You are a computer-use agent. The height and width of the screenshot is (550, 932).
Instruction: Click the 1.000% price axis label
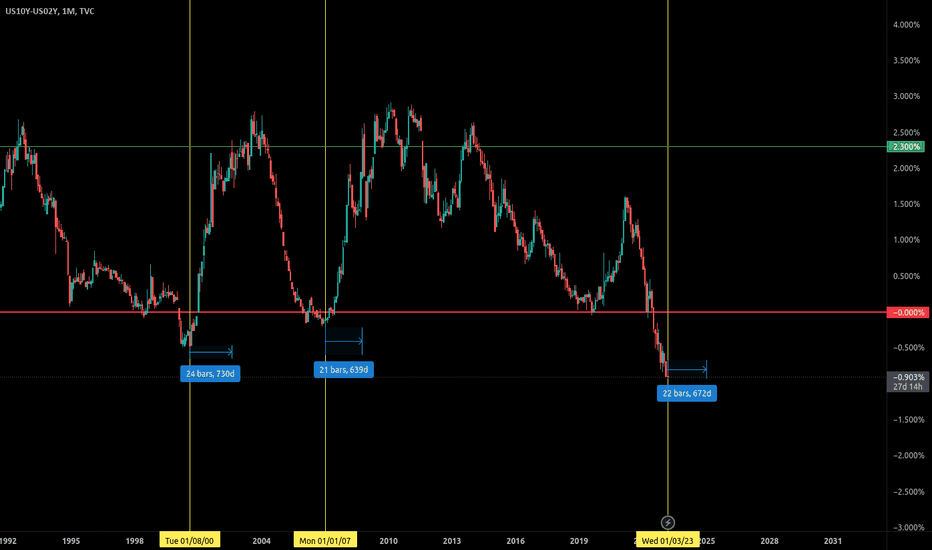906,240
